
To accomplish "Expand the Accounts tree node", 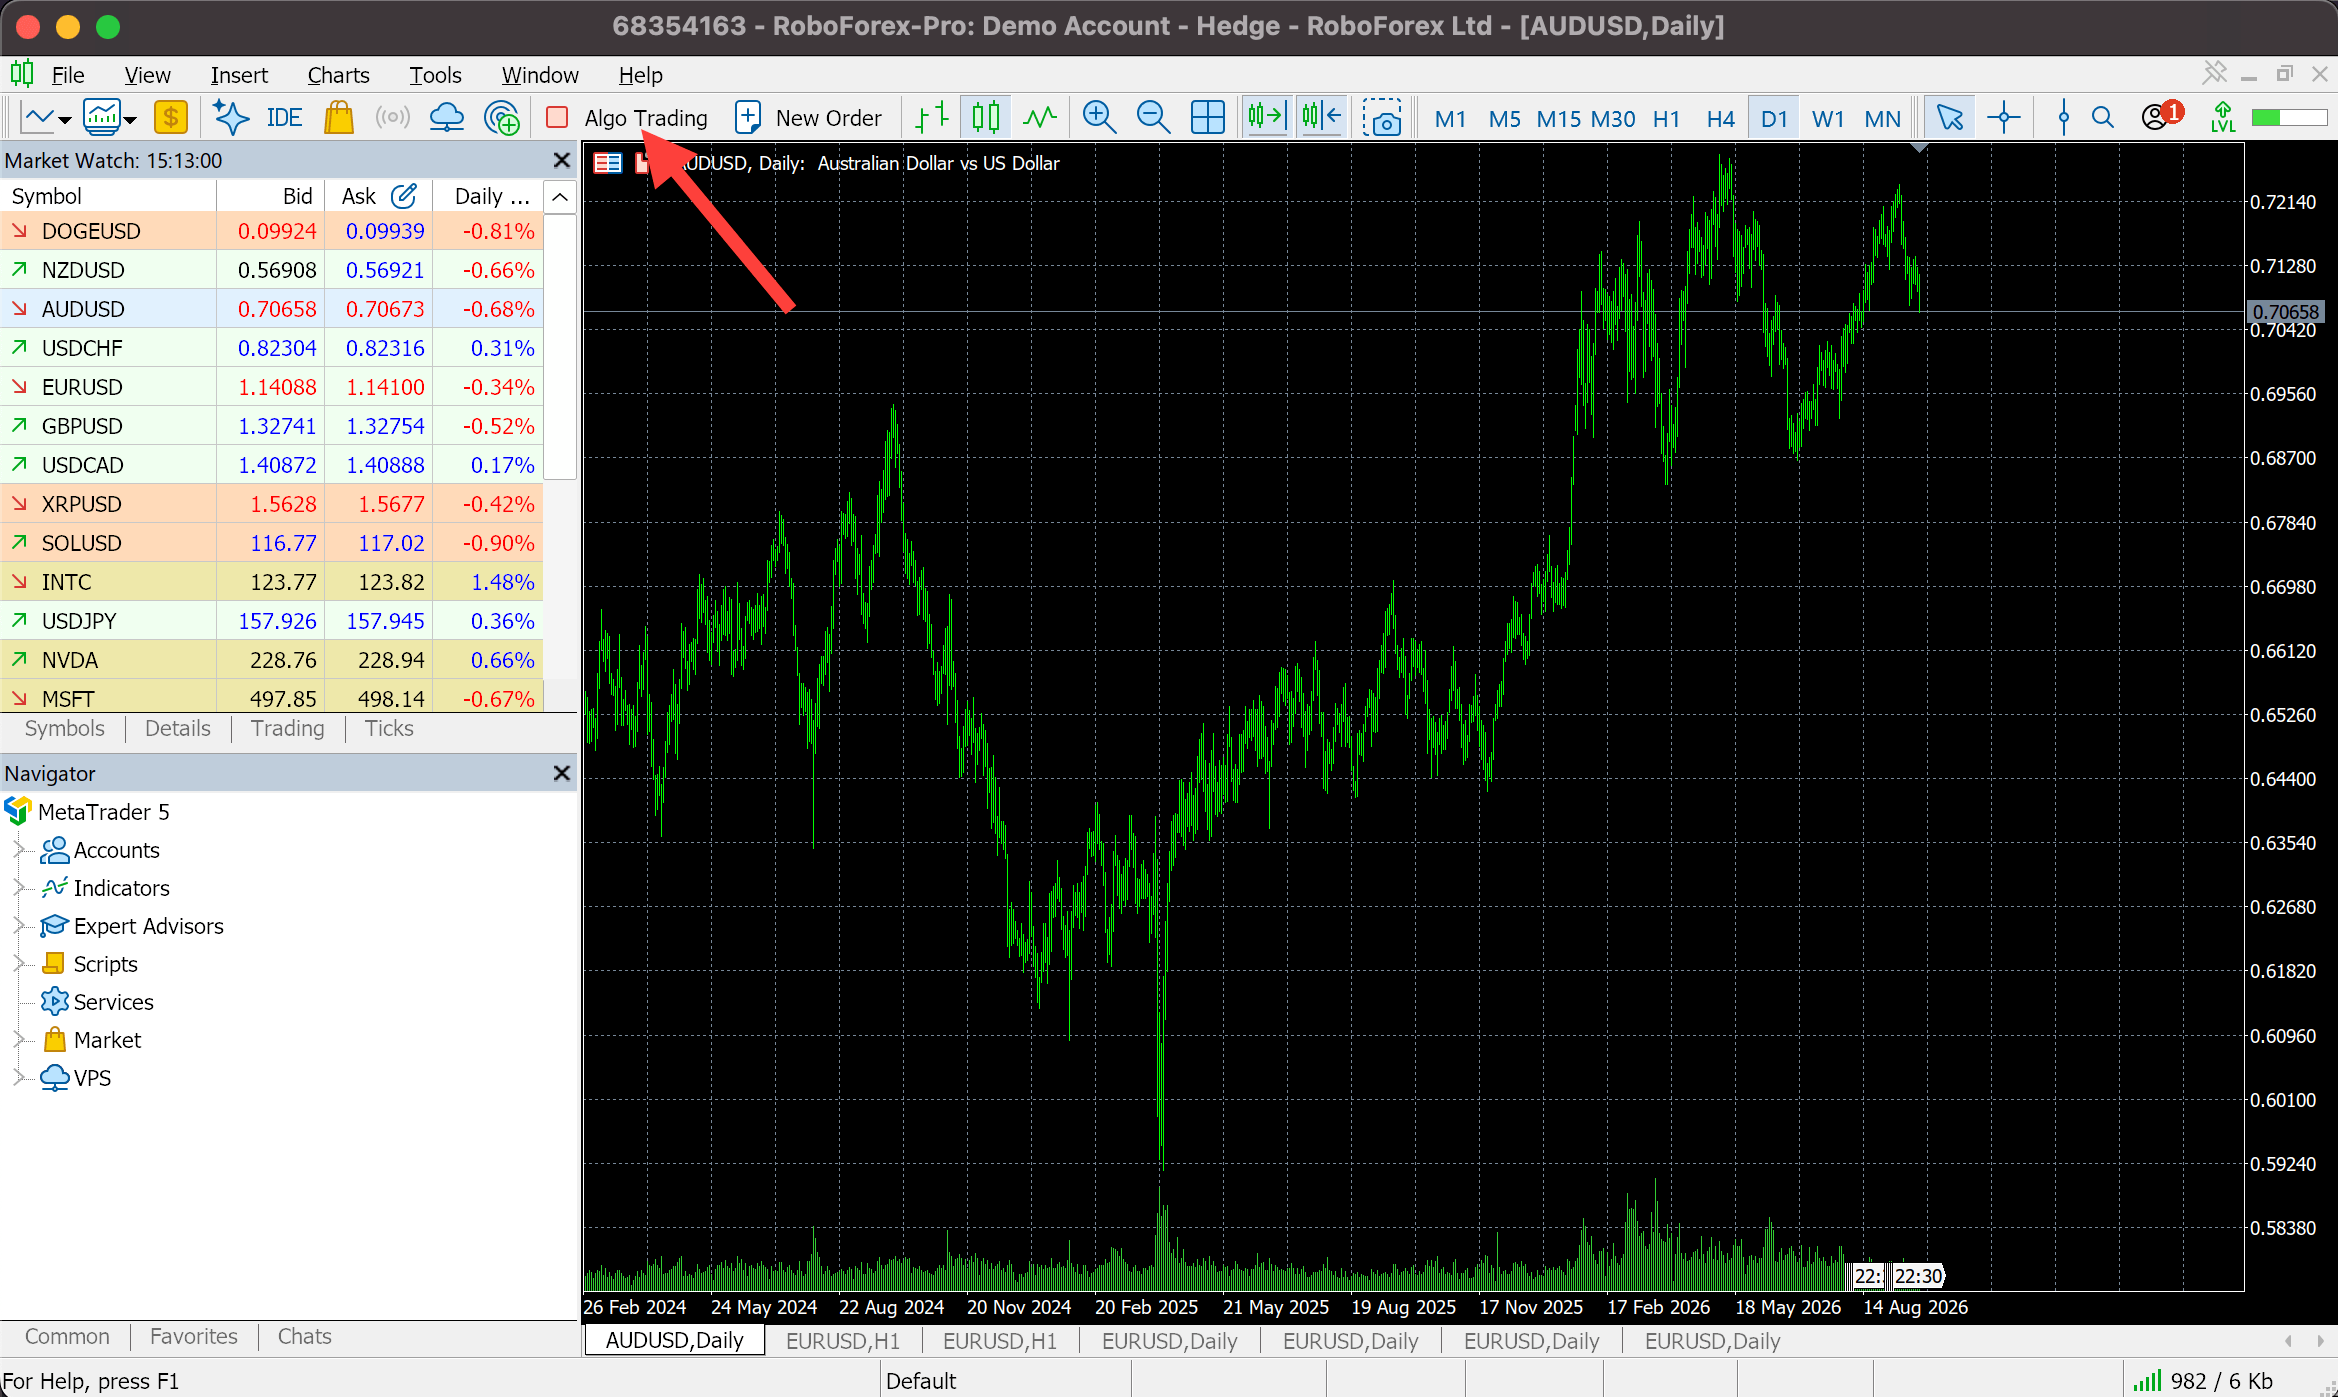I will click(x=18, y=850).
